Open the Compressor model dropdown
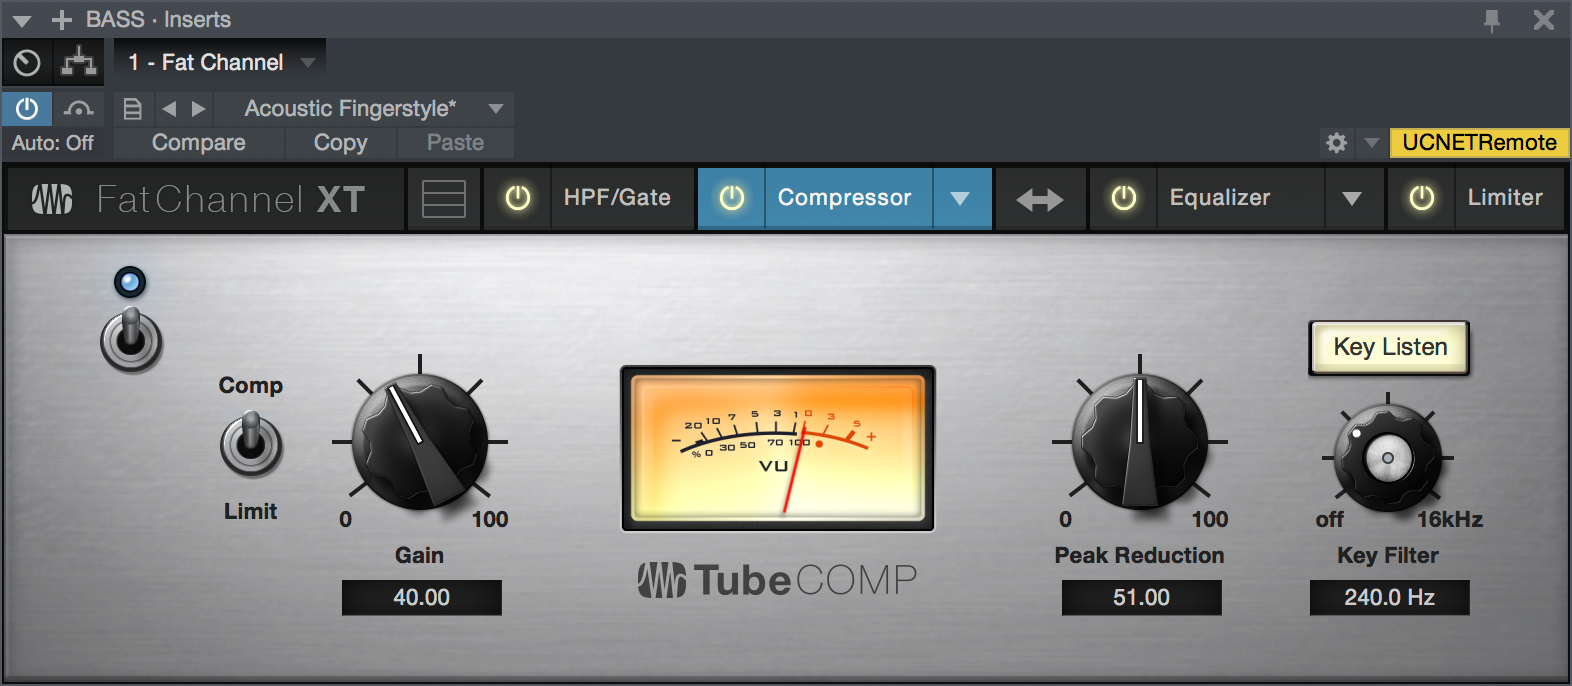The image size is (1572, 686). (x=960, y=199)
